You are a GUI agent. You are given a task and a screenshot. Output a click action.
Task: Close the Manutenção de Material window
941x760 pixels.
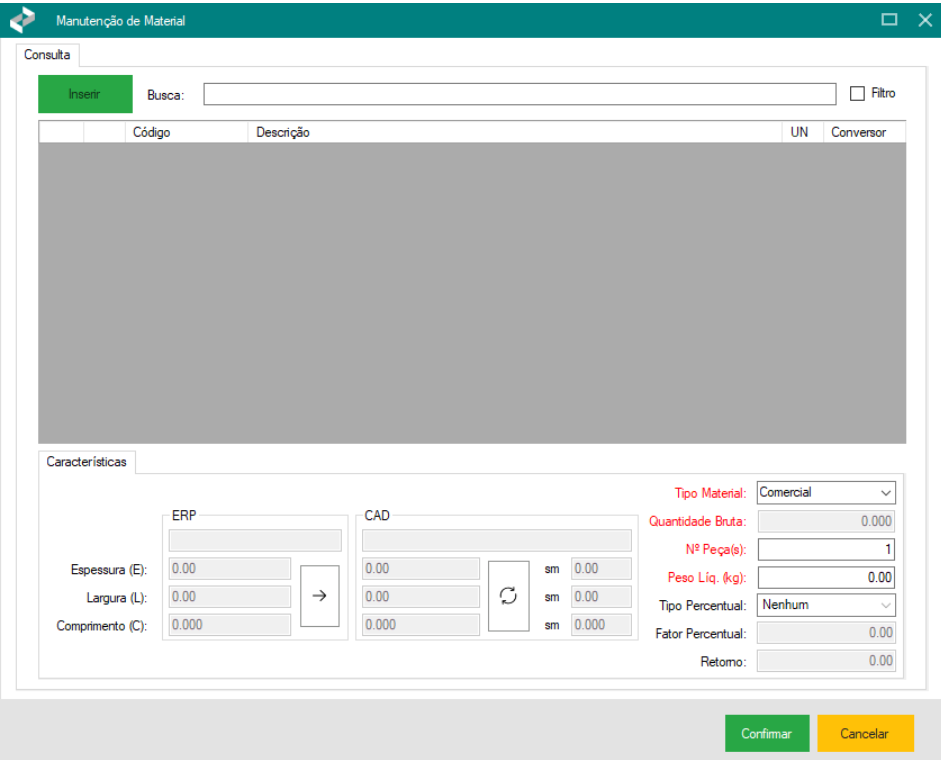point(924,20)
